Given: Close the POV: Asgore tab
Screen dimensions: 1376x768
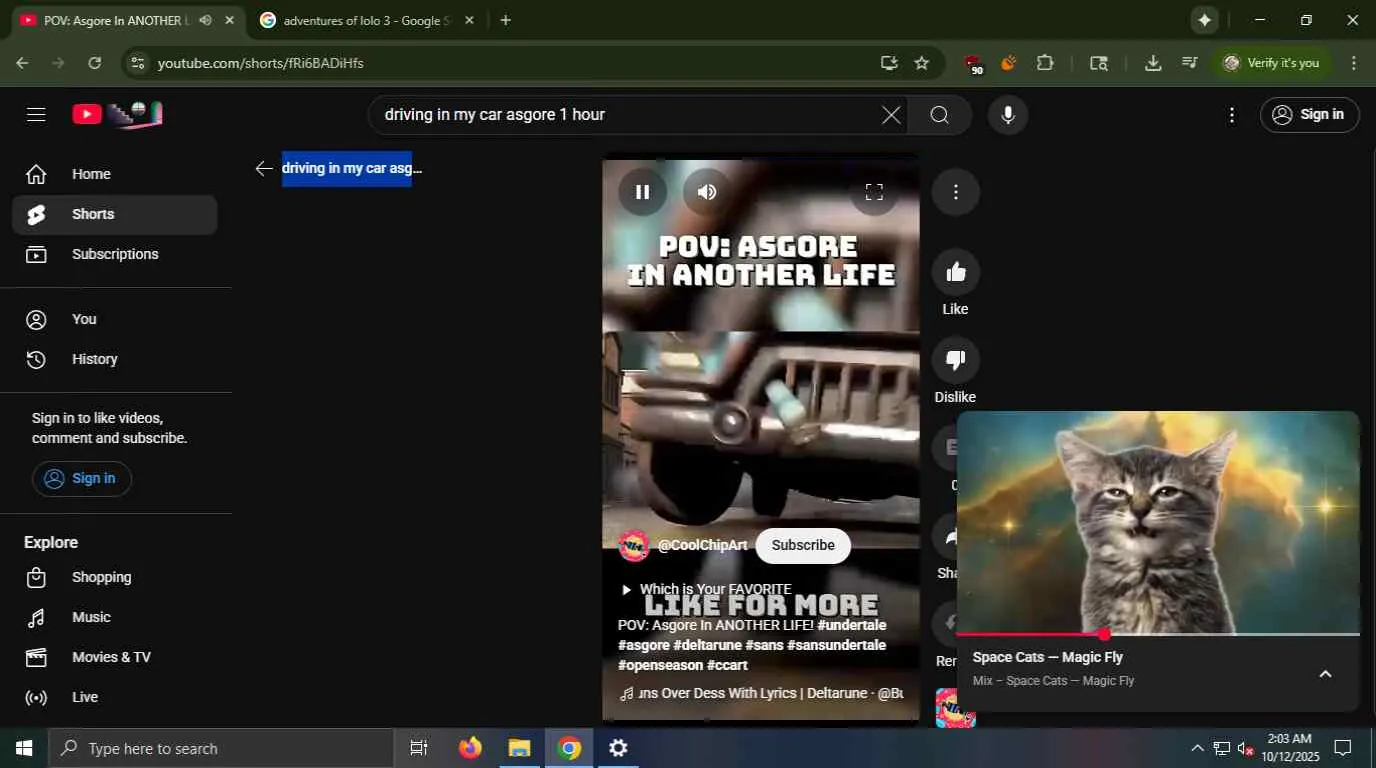Looking at the screenshot, I should [x=231, y=20].
